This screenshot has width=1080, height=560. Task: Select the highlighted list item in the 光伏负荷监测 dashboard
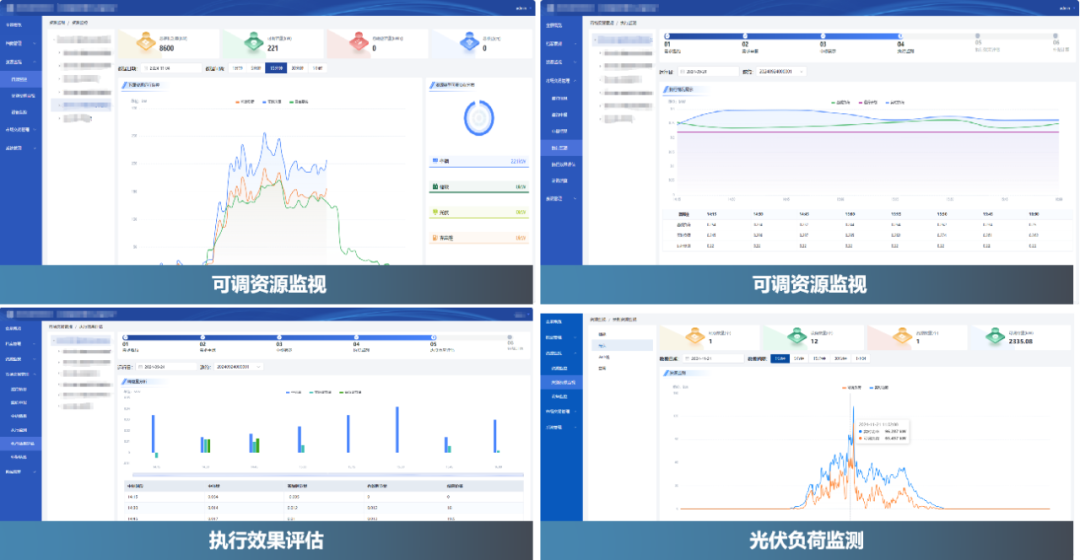[x=622, y=346]
